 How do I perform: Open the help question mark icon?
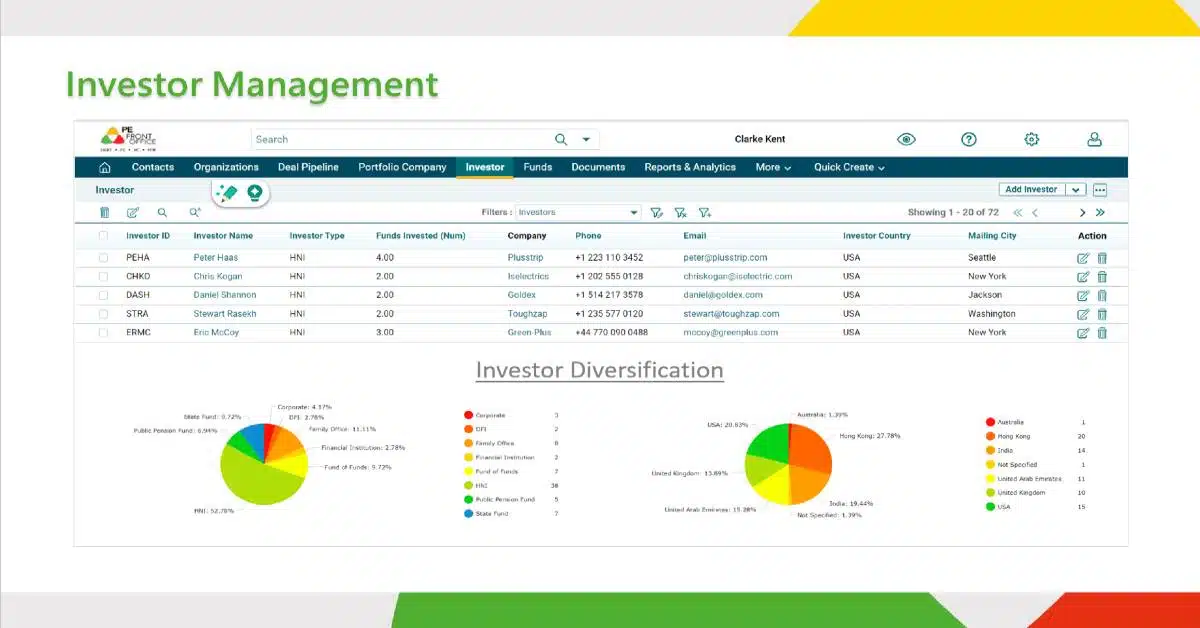click(x=969, y=140)
